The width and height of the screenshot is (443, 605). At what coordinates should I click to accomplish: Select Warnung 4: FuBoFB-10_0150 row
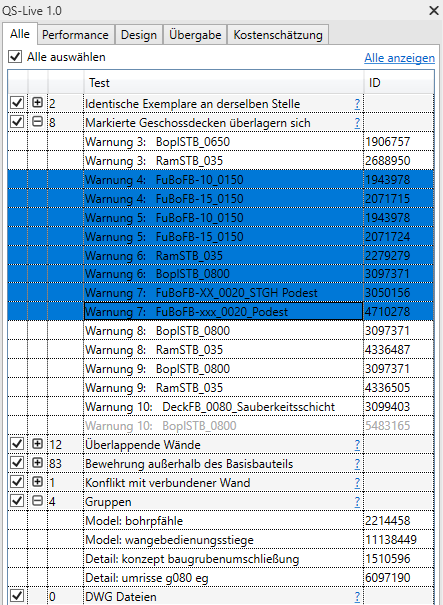pos(221,179)
